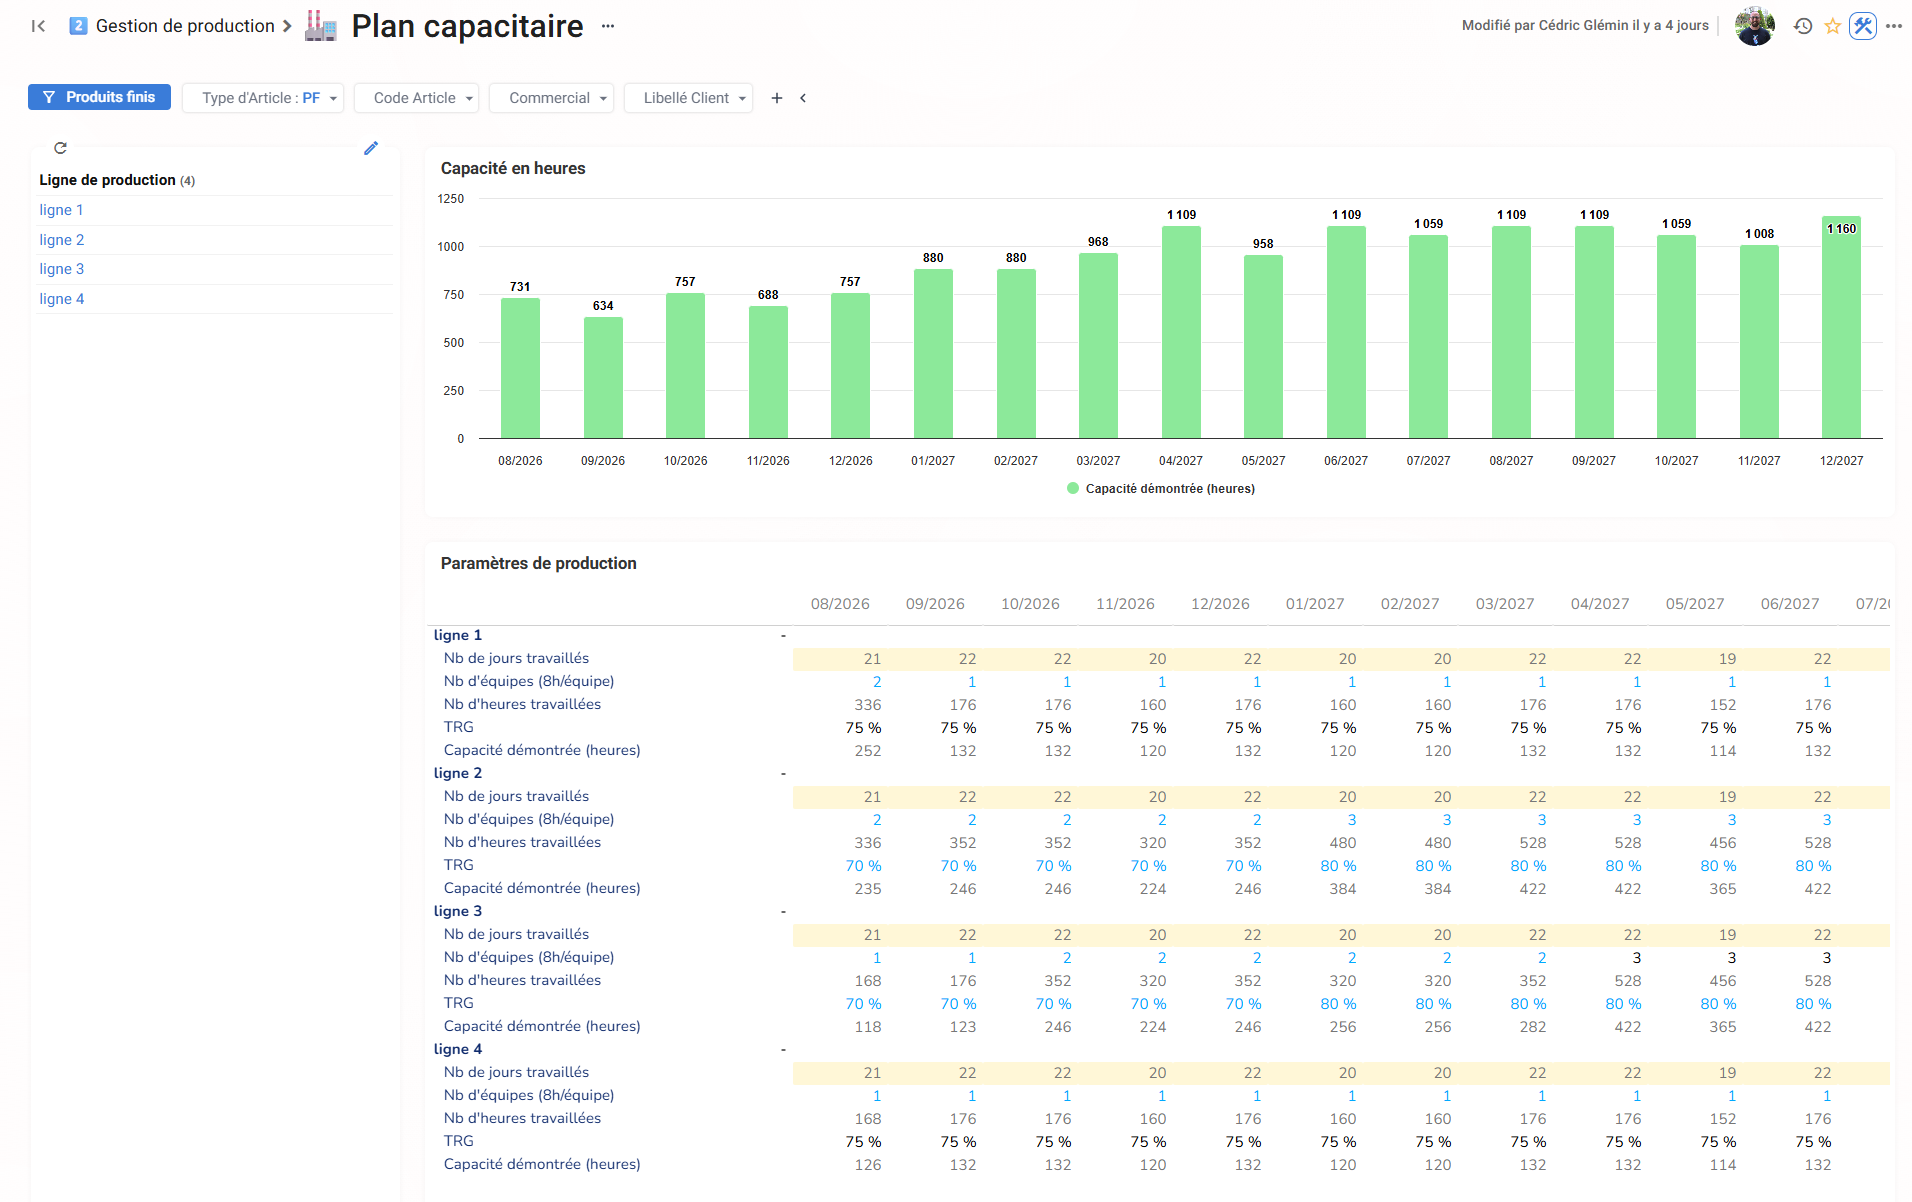Edit ligne 2 TRG value for 06/2027
This screenshot has height=1202, width=1912.
point(1813,866)
